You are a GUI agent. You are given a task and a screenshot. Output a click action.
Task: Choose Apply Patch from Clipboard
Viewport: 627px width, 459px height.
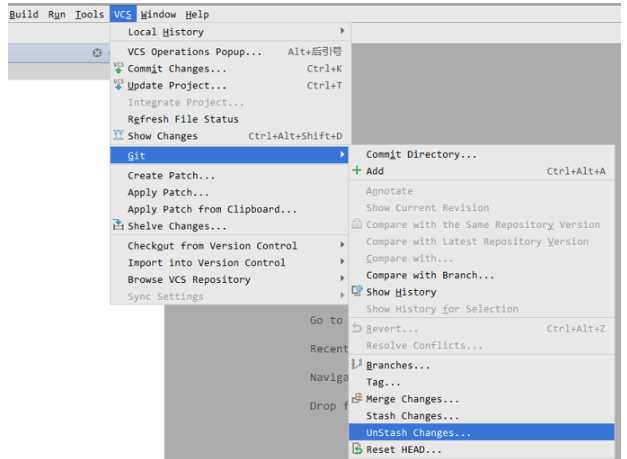(231, 209)
